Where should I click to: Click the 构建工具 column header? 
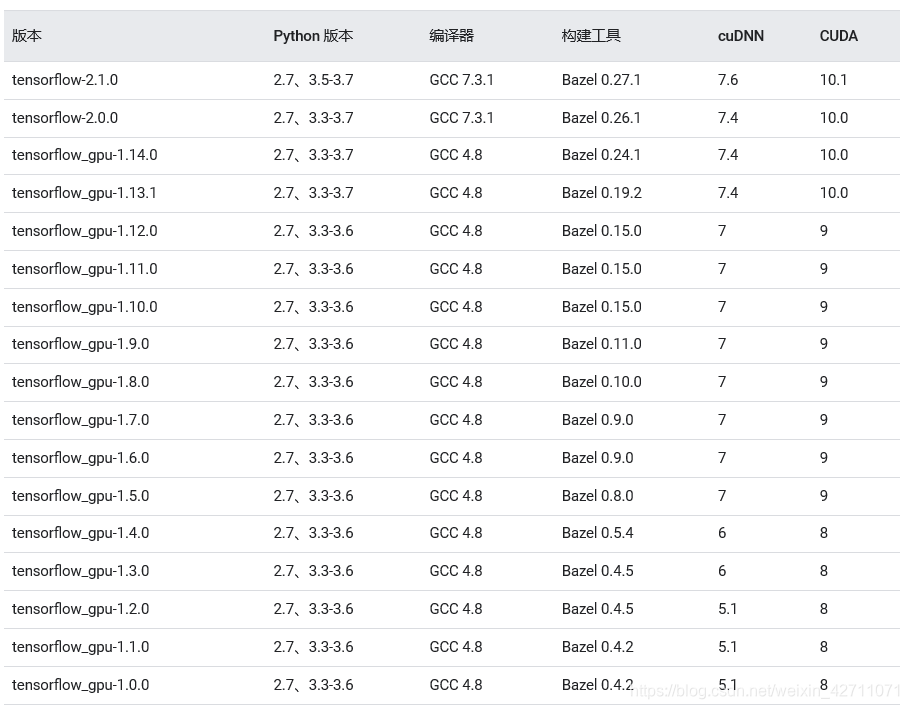tap(591, 36)
